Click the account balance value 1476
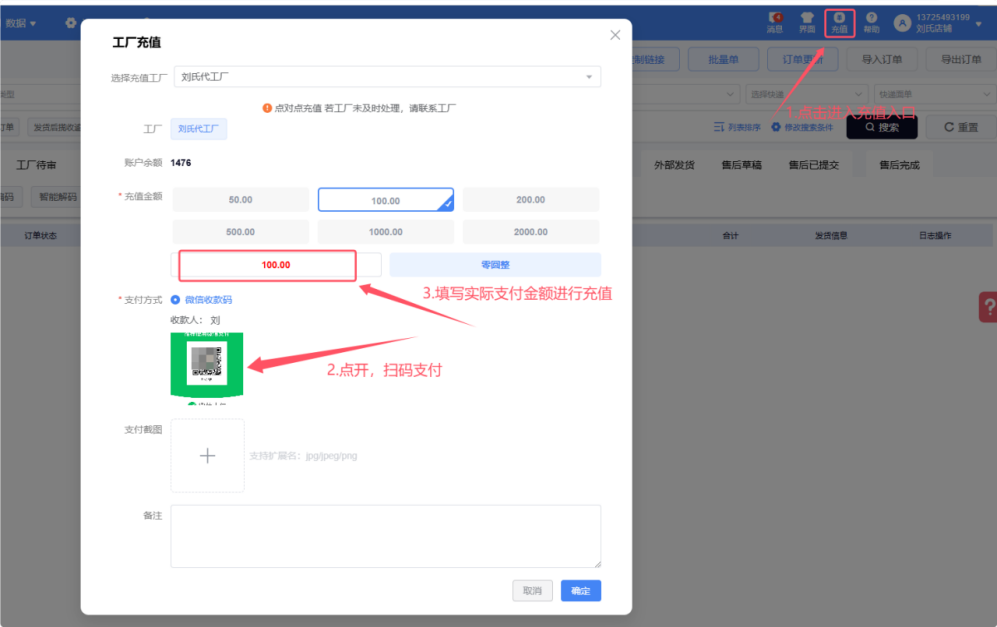This screenshot has width=997, height=627. point(181,163)
